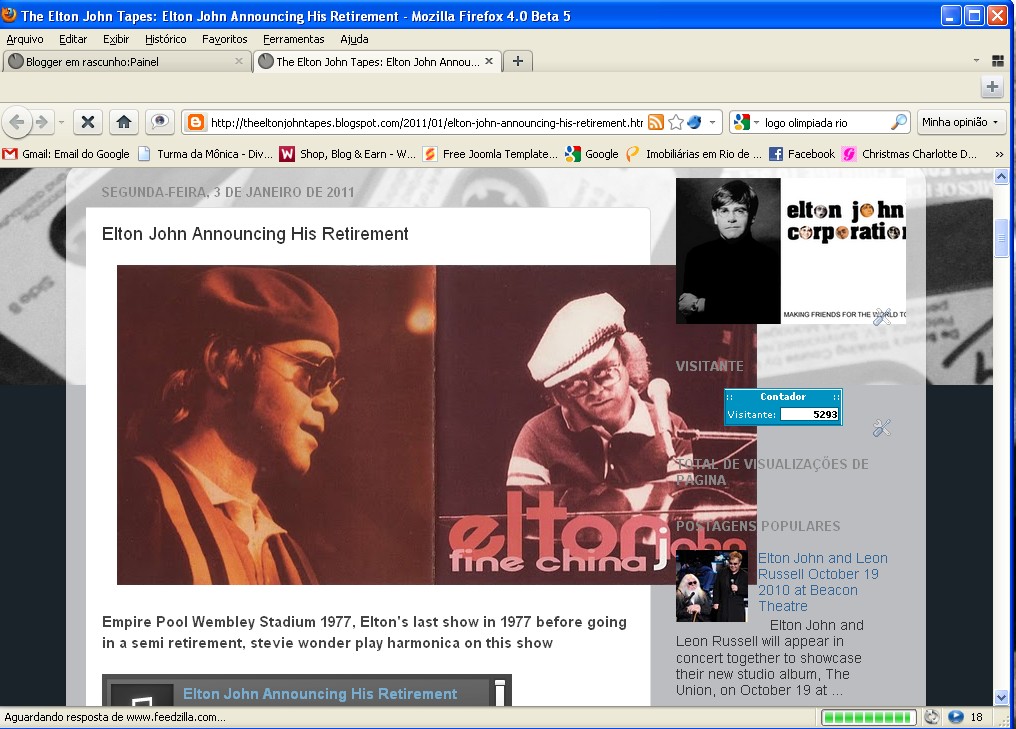Click wrench icon beside the Contador widget

(882, 428)
